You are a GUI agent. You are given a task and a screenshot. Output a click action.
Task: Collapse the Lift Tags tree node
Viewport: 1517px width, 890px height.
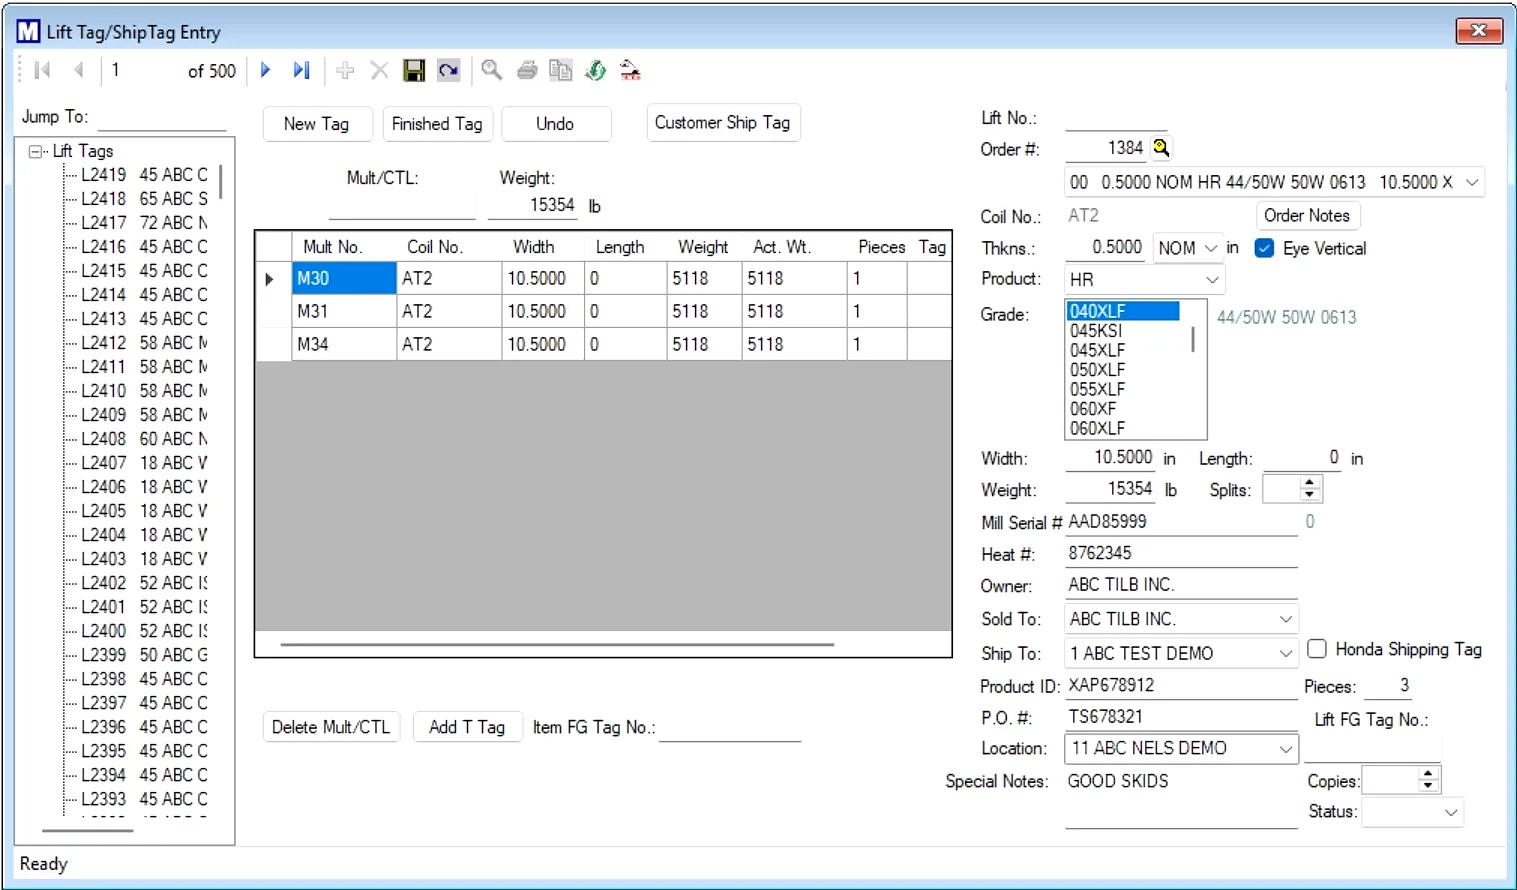pos(36,151)
